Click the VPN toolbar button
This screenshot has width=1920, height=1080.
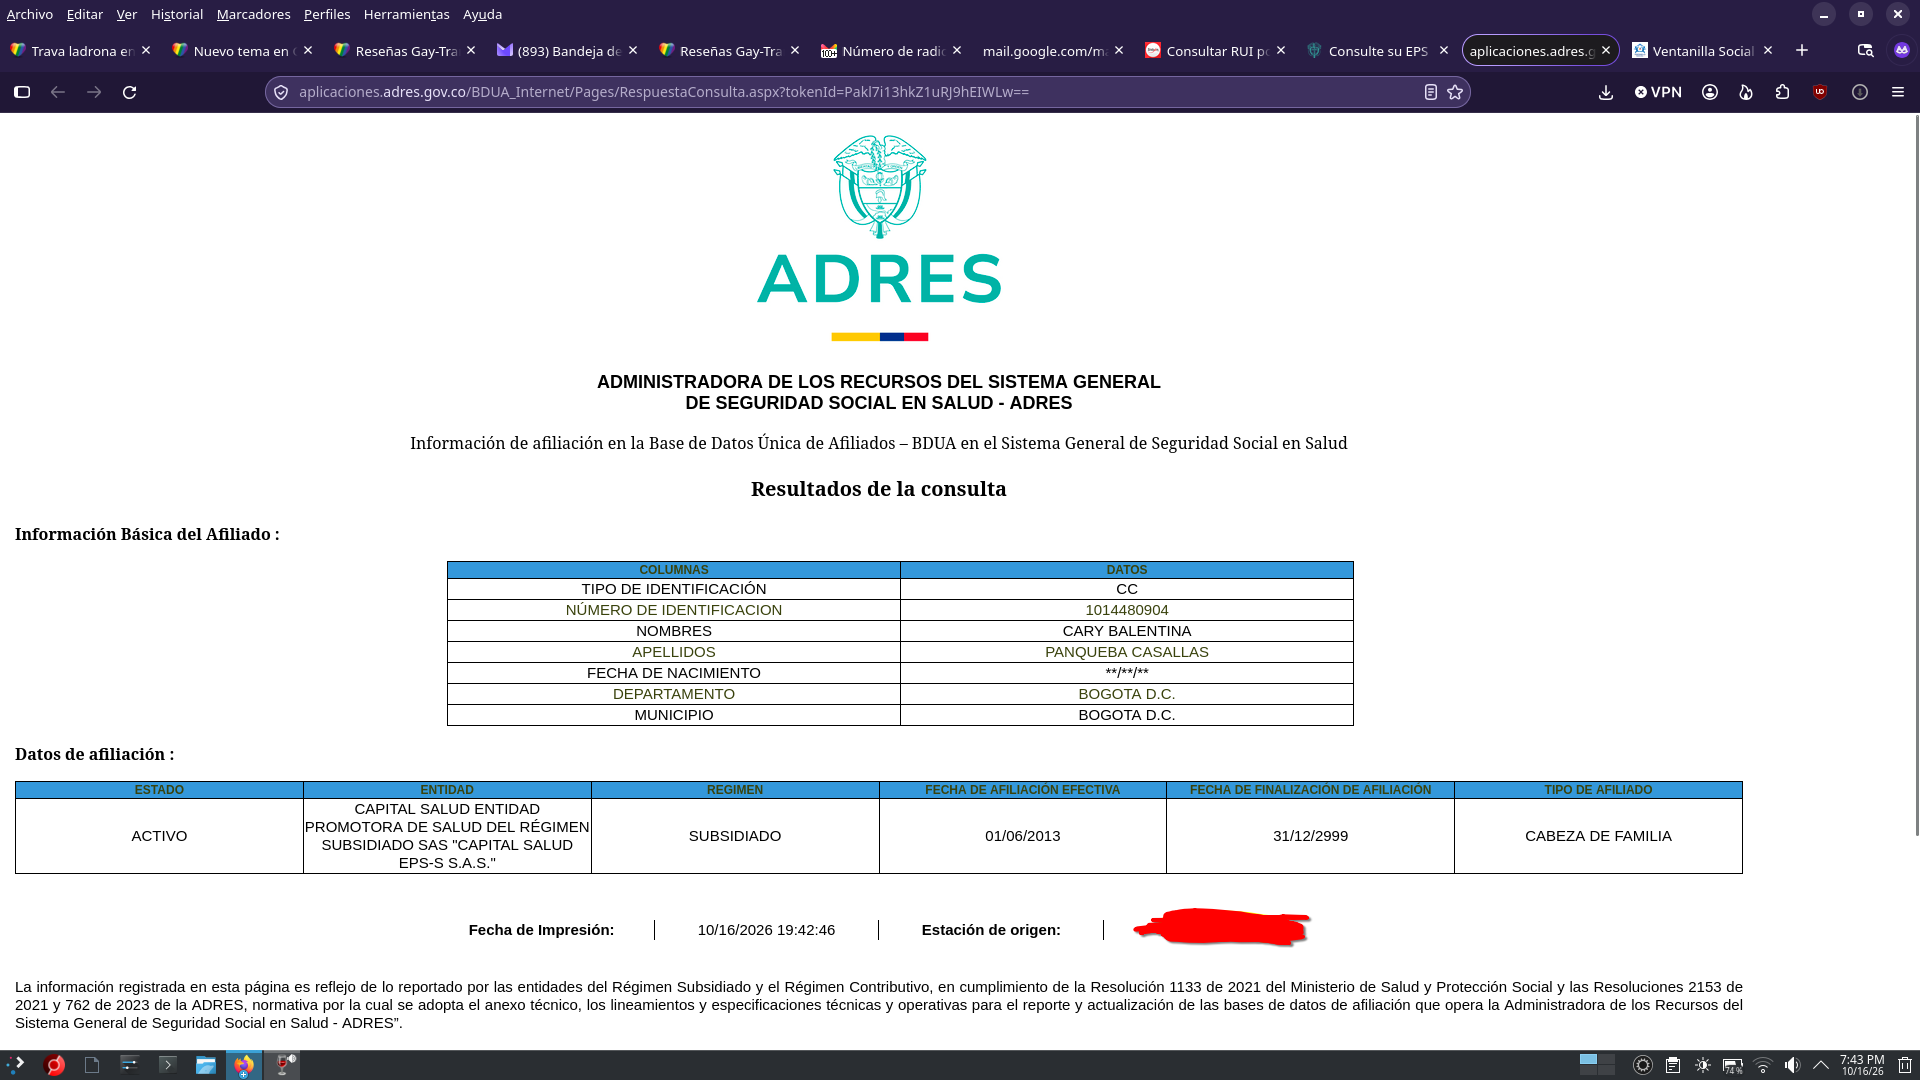(x=1658, y=92)
